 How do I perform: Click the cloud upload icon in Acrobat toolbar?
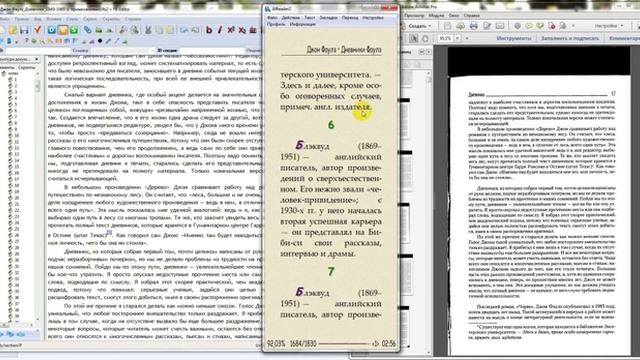click(x=460, y=26)
